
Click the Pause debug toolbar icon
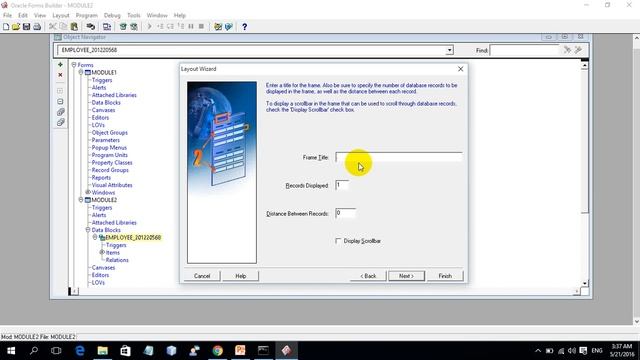(x=191, y=27)
